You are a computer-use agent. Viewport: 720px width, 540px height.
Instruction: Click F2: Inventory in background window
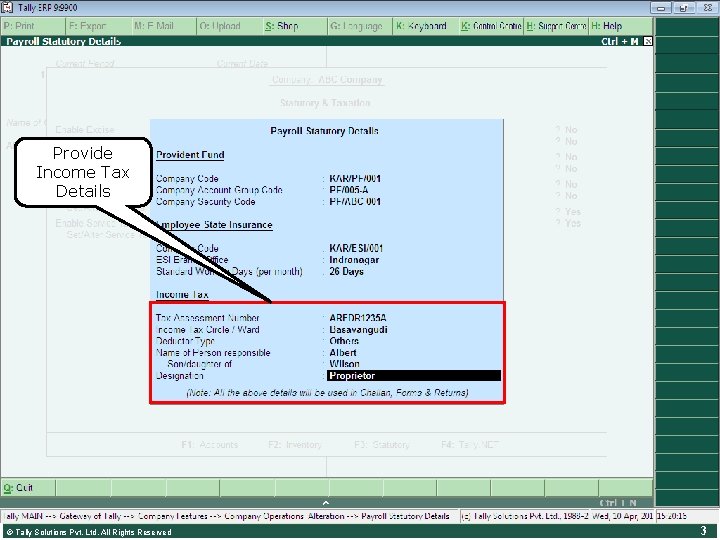click(295, 444)
